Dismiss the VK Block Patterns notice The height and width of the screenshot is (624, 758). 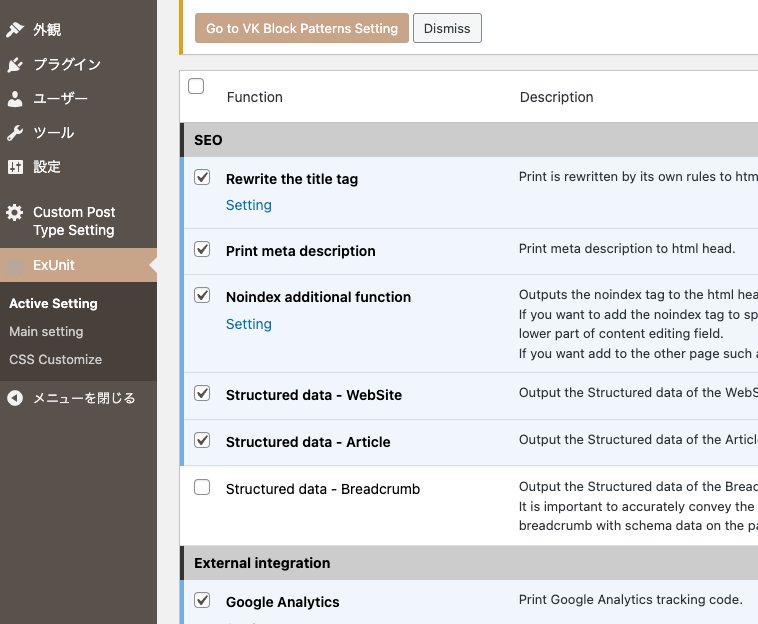tap(447, 29)
